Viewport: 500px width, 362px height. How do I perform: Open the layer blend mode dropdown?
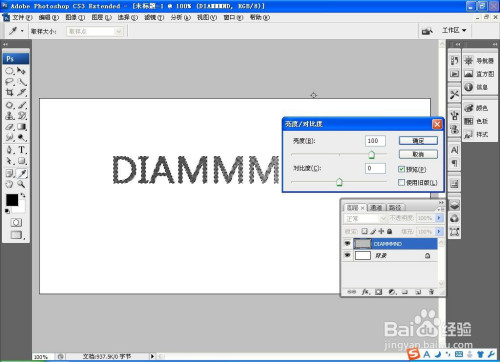365,219
